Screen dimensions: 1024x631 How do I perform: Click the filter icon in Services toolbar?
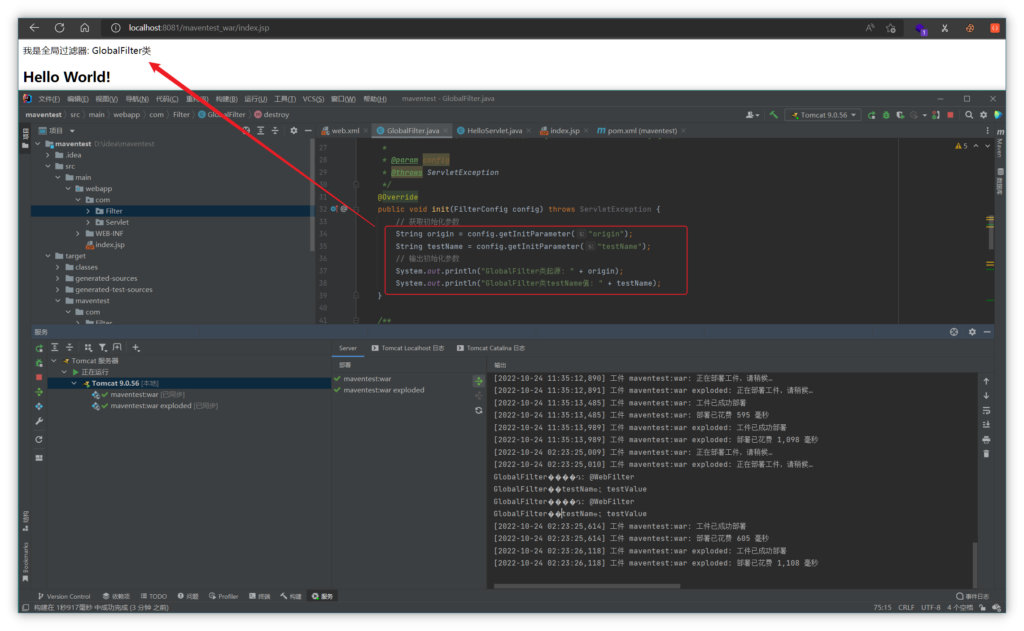pos(103,348)
